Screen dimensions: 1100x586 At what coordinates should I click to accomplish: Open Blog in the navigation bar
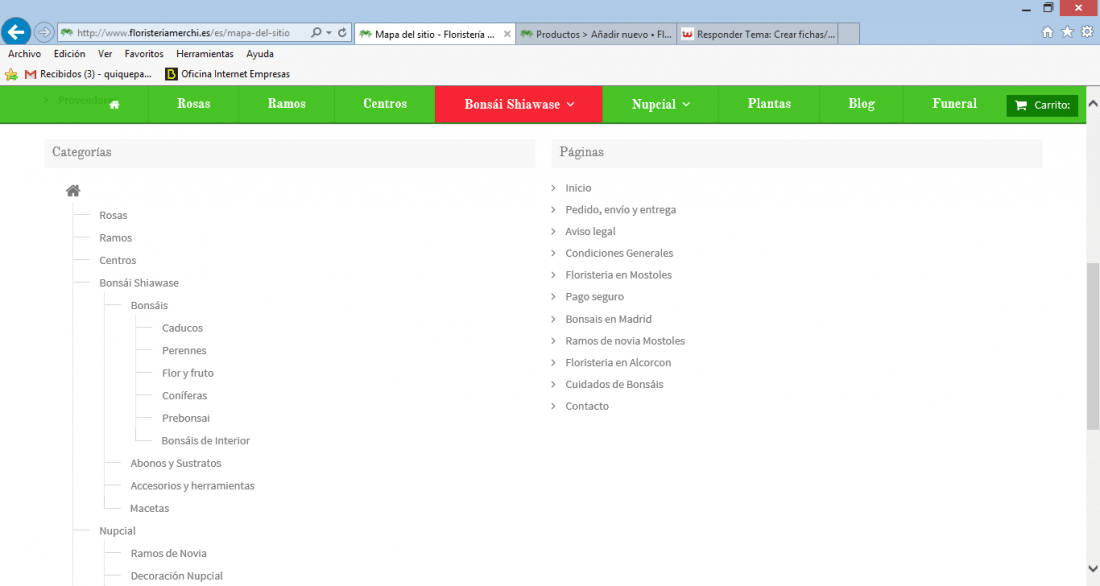tap(861, 104)
